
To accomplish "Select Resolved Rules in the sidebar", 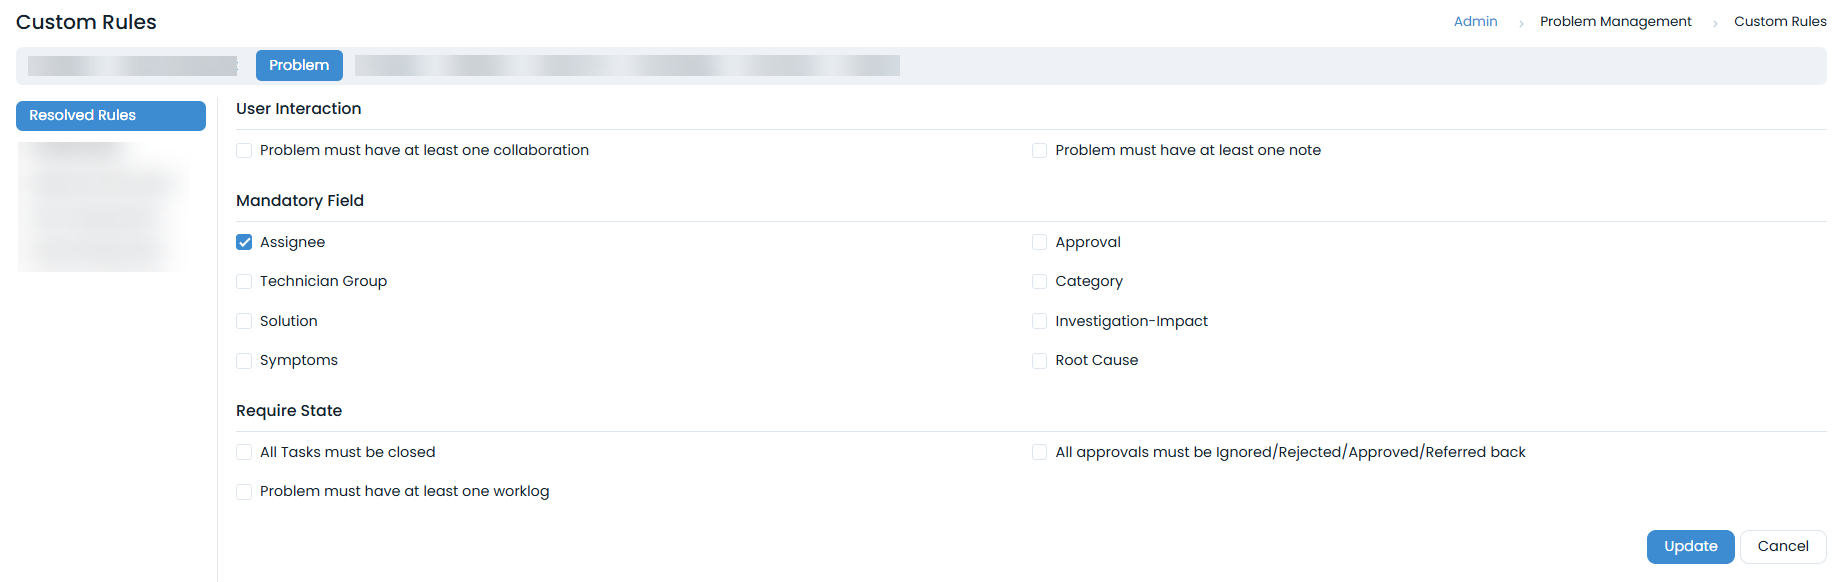I will (110, 116).
